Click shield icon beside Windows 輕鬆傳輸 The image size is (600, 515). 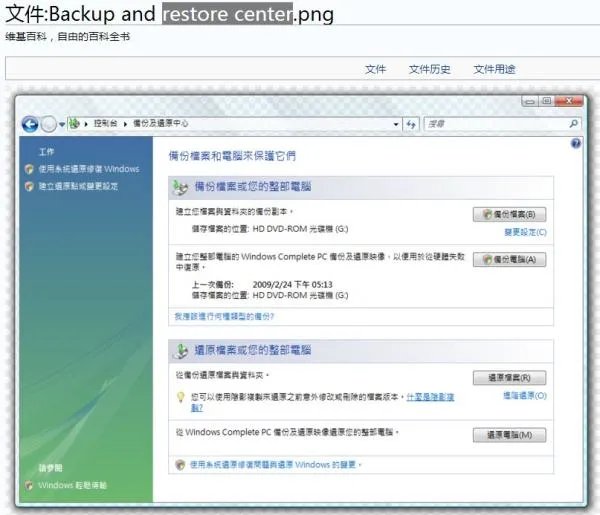click(29, 486)
